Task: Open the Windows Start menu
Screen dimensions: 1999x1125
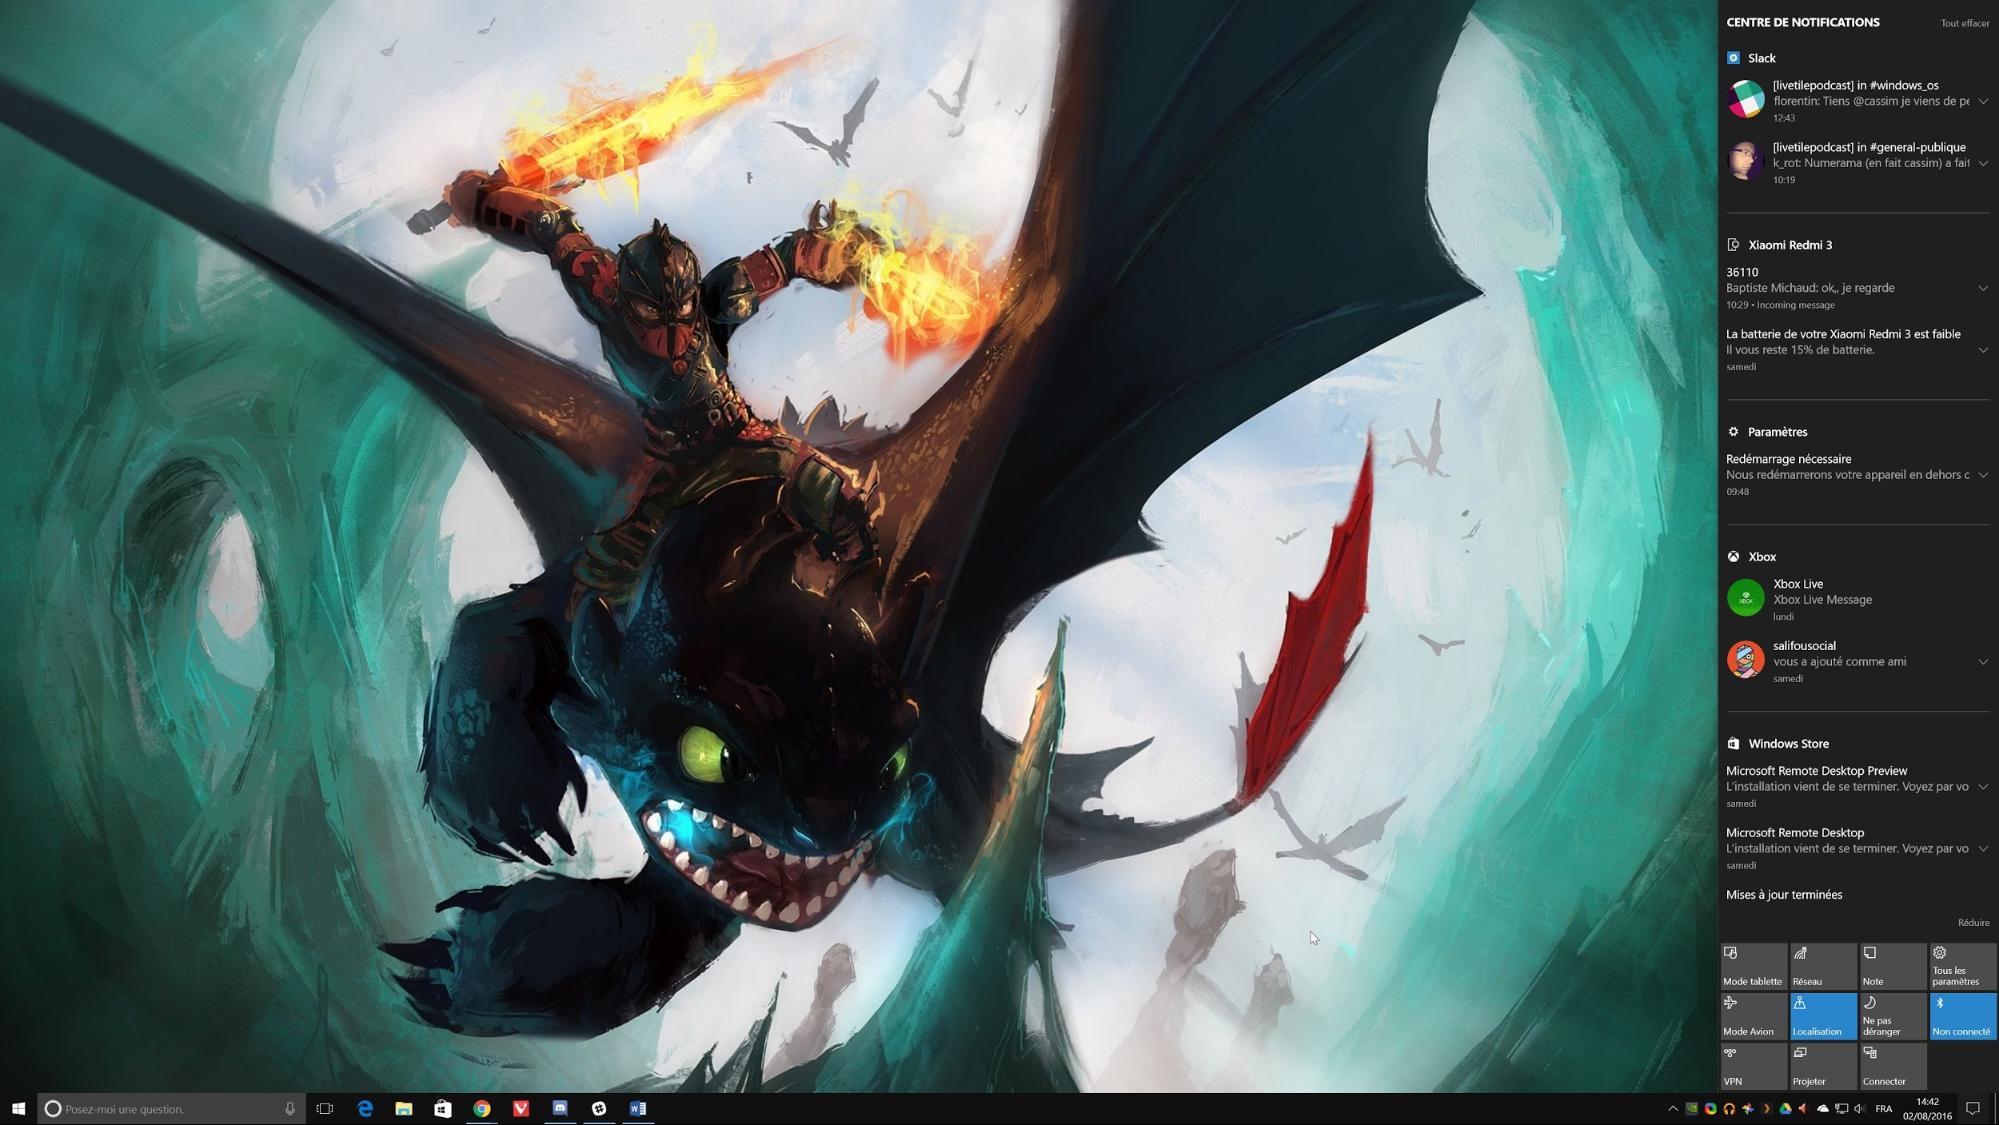Action: pos(18,1108)
